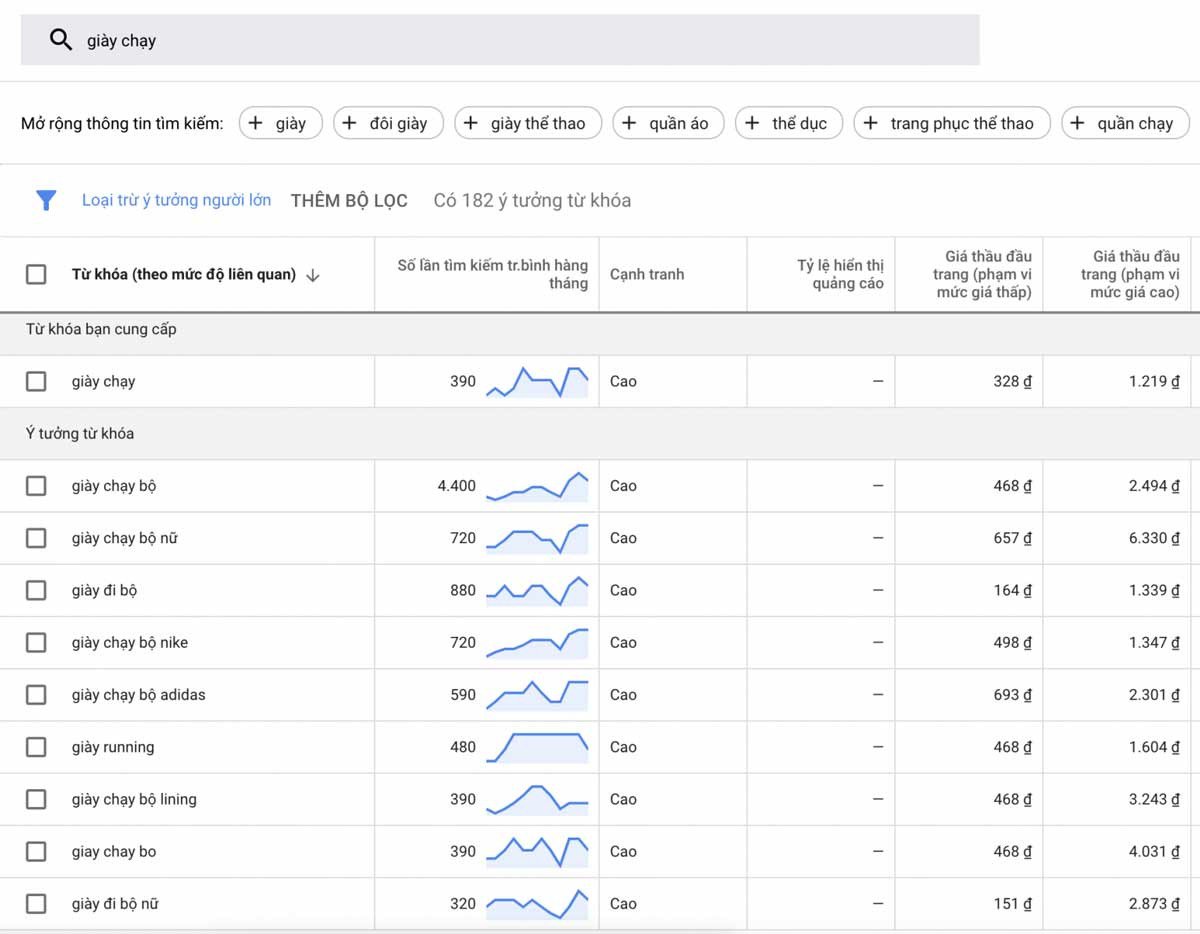Click the 151 ₫ low bid value

[1012, 904]
